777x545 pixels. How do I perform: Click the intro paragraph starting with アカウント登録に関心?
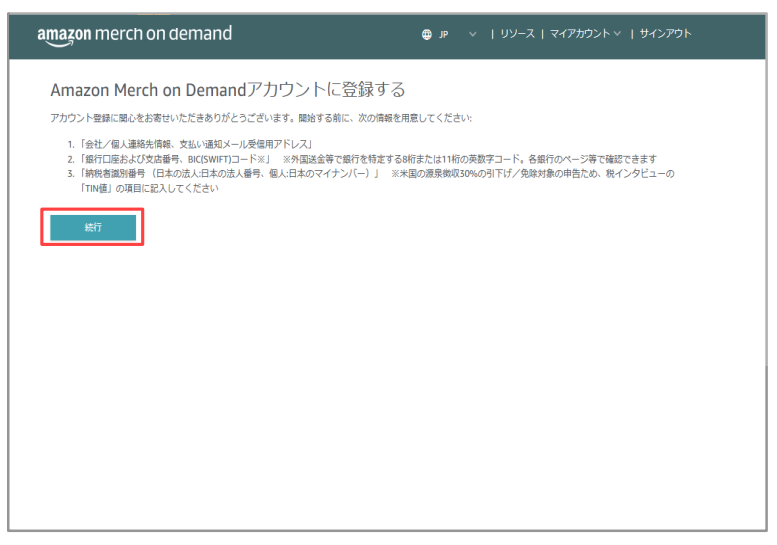pos(261,118)
